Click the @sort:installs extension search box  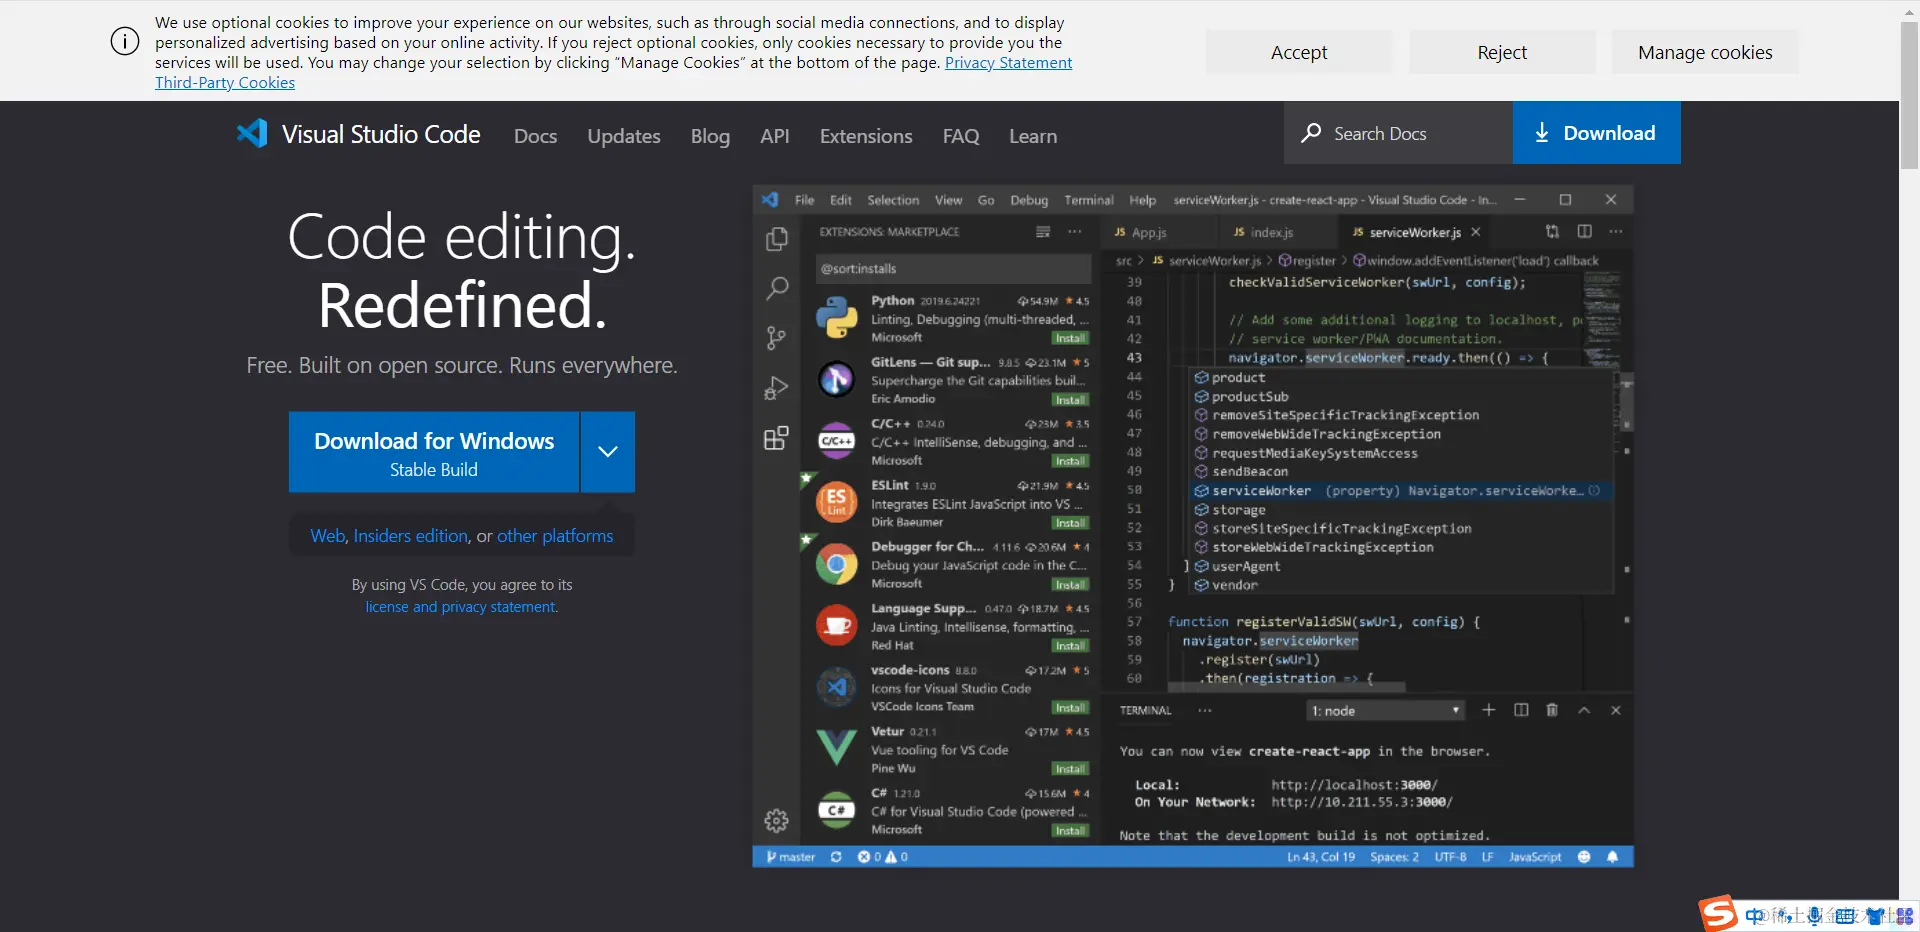point(953,268)
